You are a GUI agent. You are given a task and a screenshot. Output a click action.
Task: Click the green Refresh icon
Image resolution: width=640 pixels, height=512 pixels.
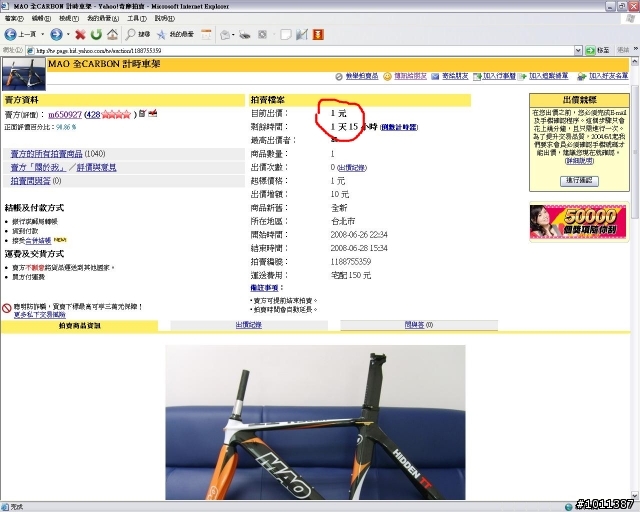(96, 35)
